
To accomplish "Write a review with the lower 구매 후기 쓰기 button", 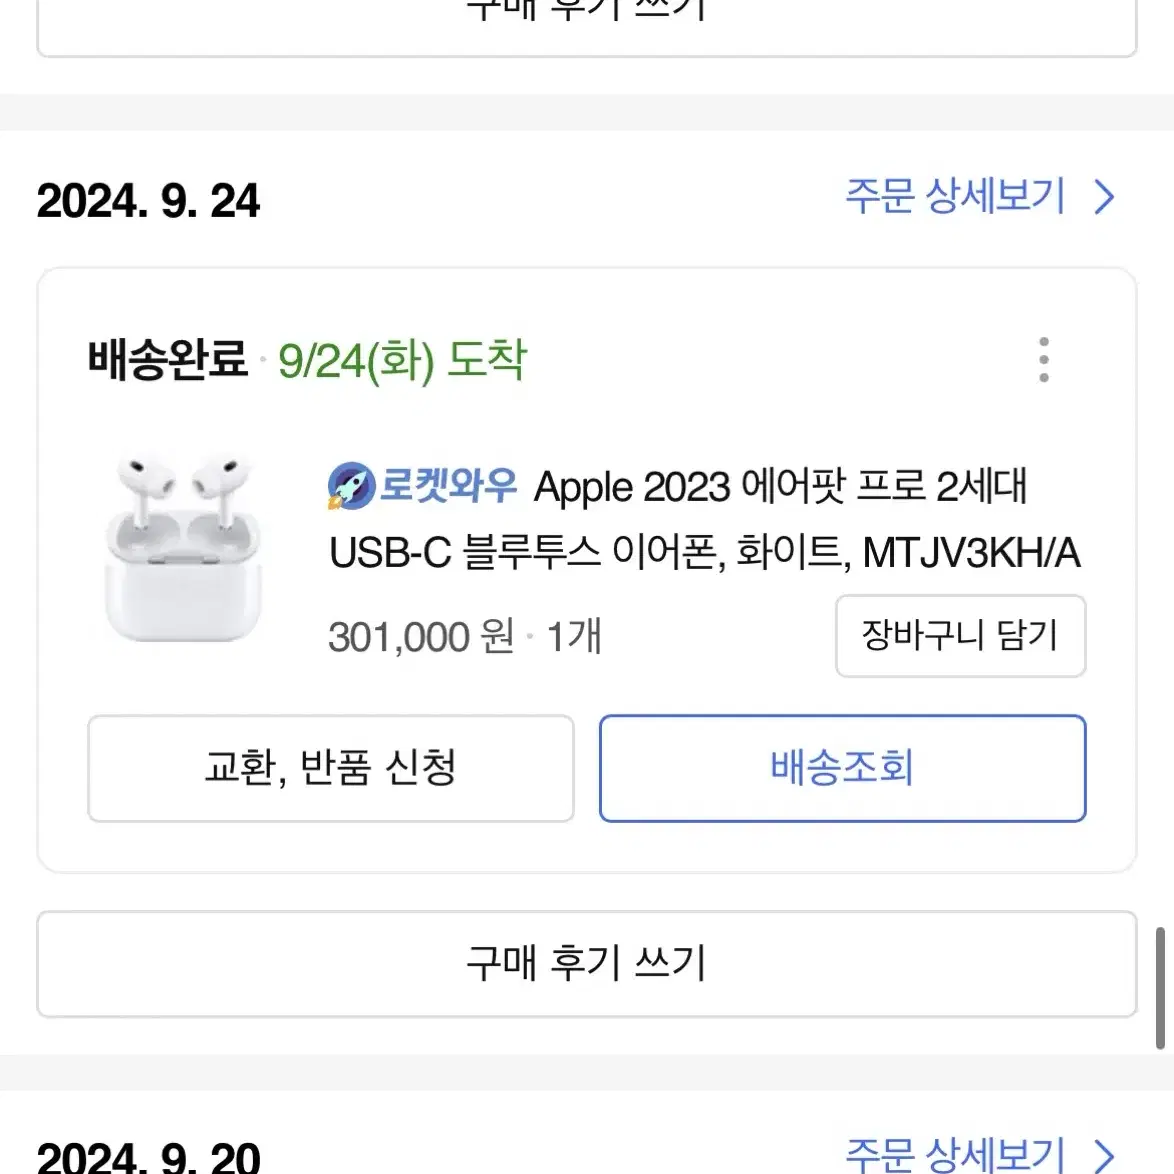I will 587,964.
